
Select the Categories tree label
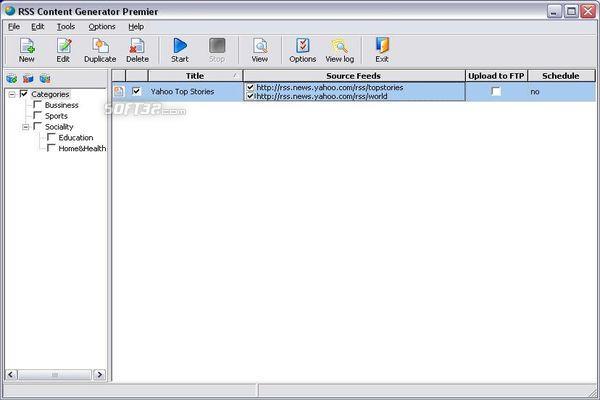[x=50, y=94]
